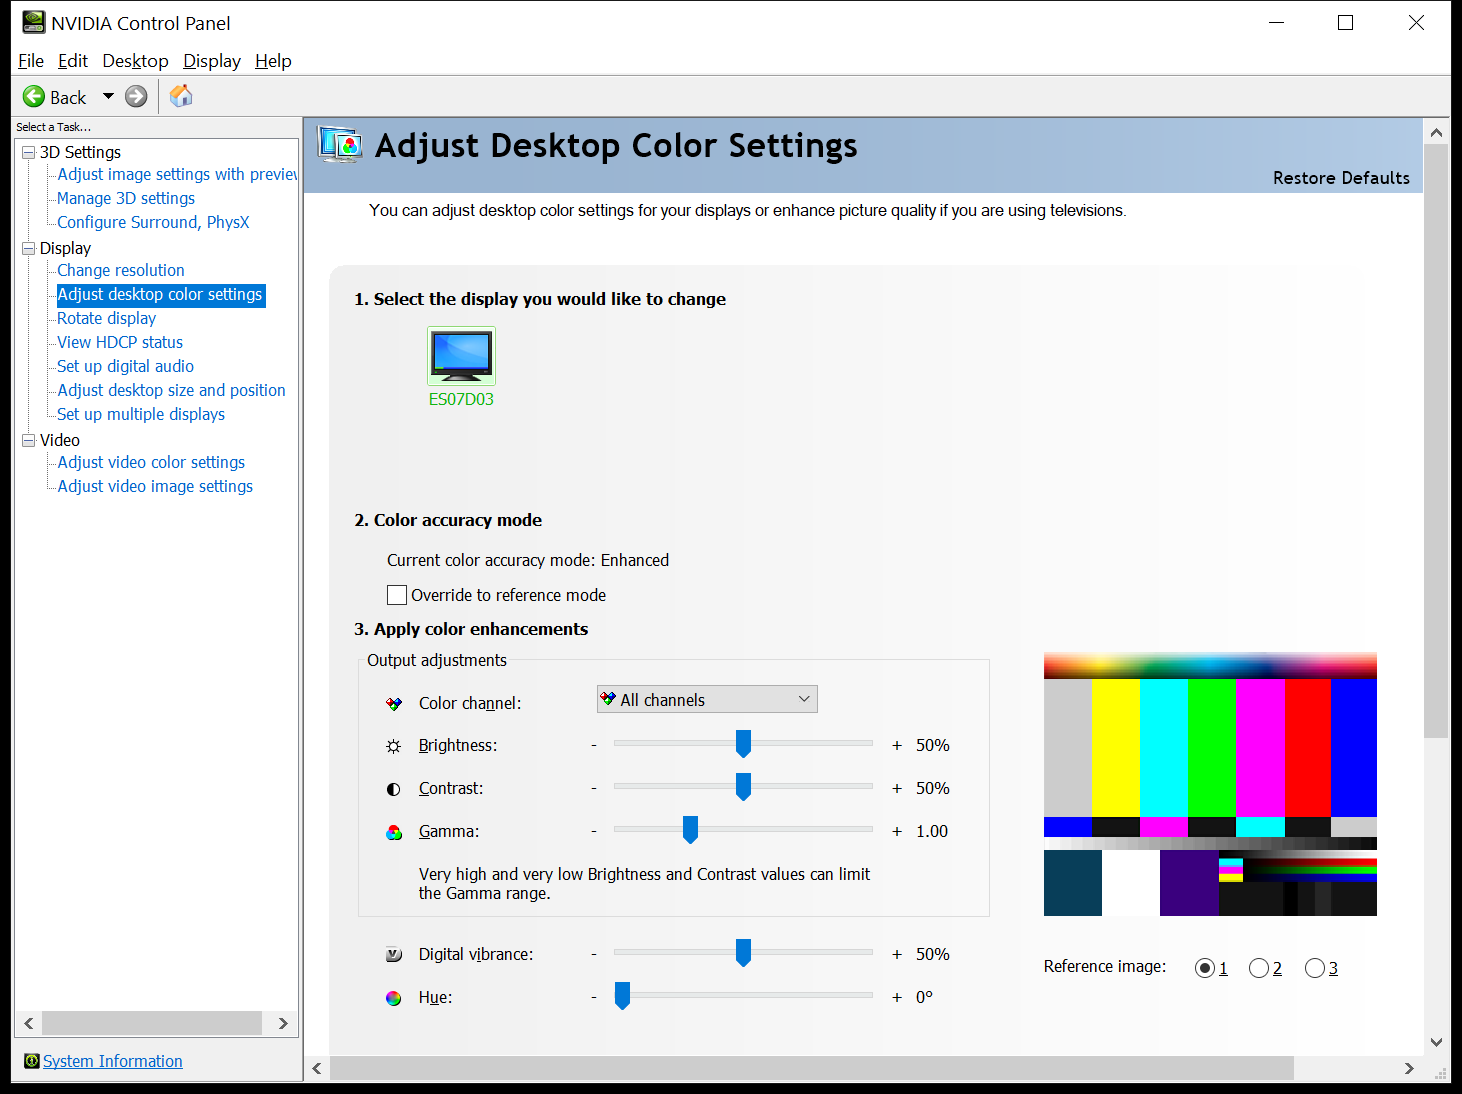Click Restore Defaults

1341,178
